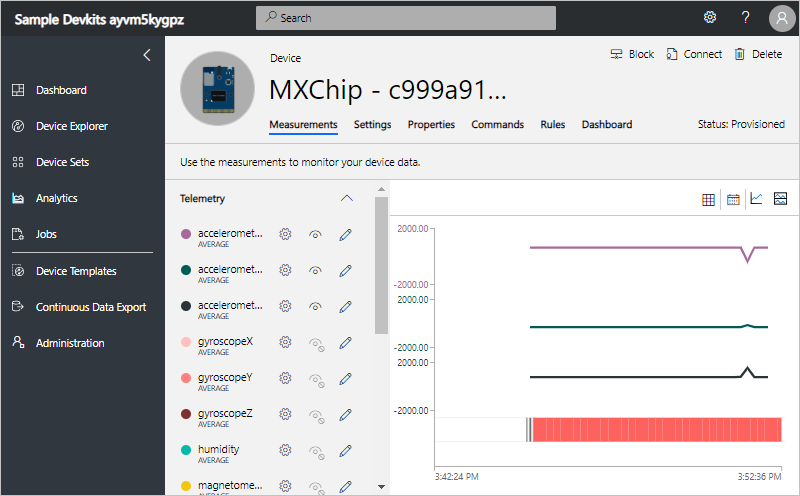Image resolution: width=800 pixels, height=496 pixels.
Task: Edit humidity telemetry with pencil icon
Action: tap(346, 450)
